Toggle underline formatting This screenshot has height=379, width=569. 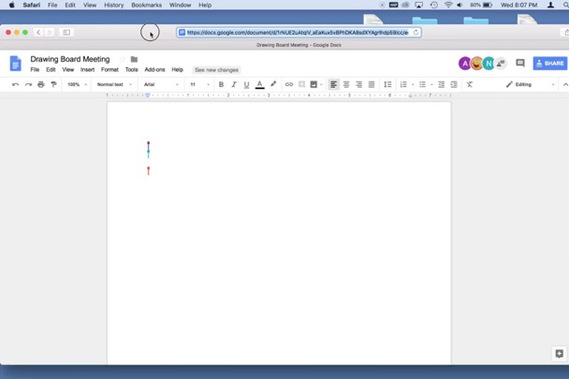click(246, 85)
